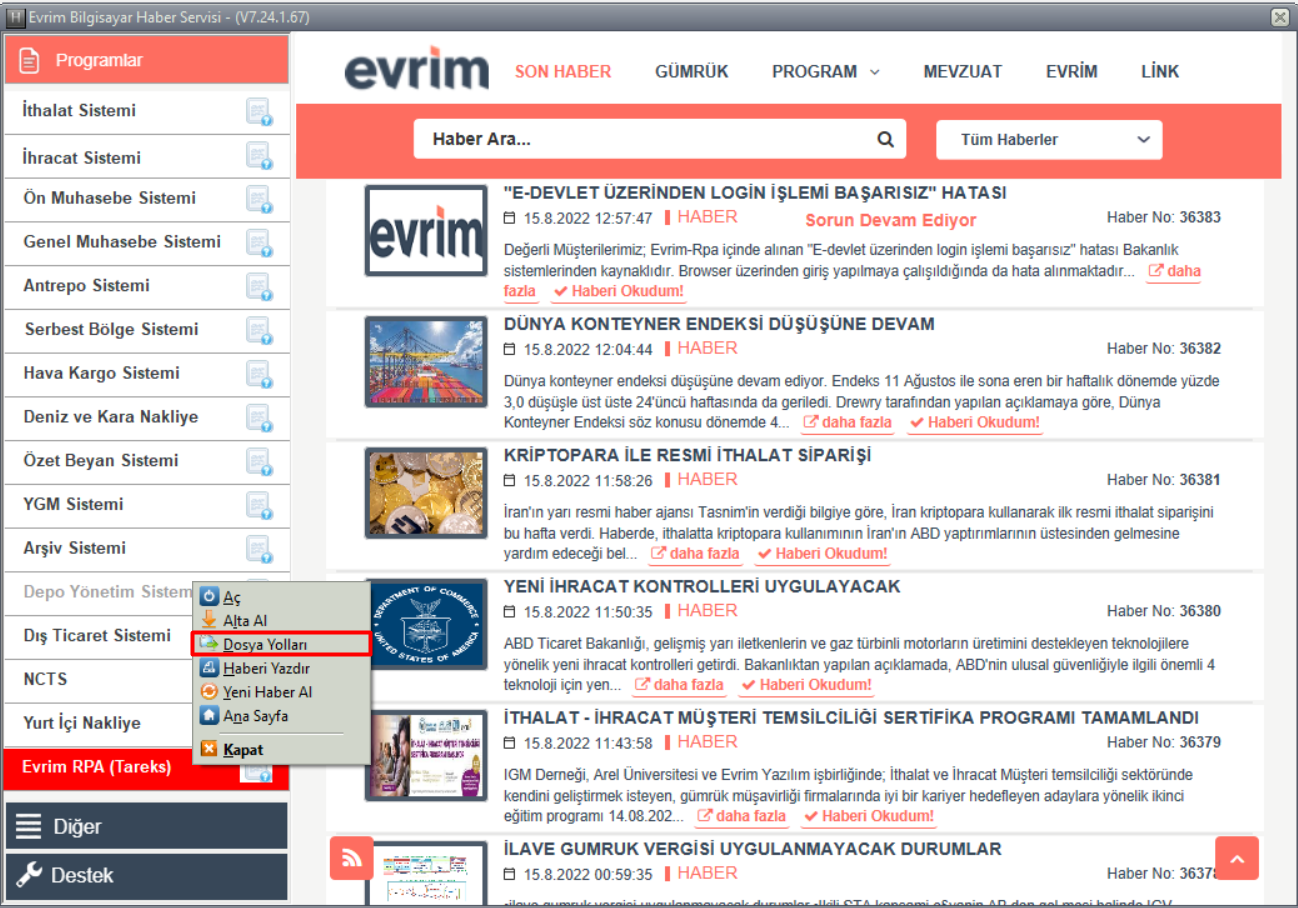Open the NCTS program entry
Viewport: 1298px width, 908px height.
pos(45,680)
